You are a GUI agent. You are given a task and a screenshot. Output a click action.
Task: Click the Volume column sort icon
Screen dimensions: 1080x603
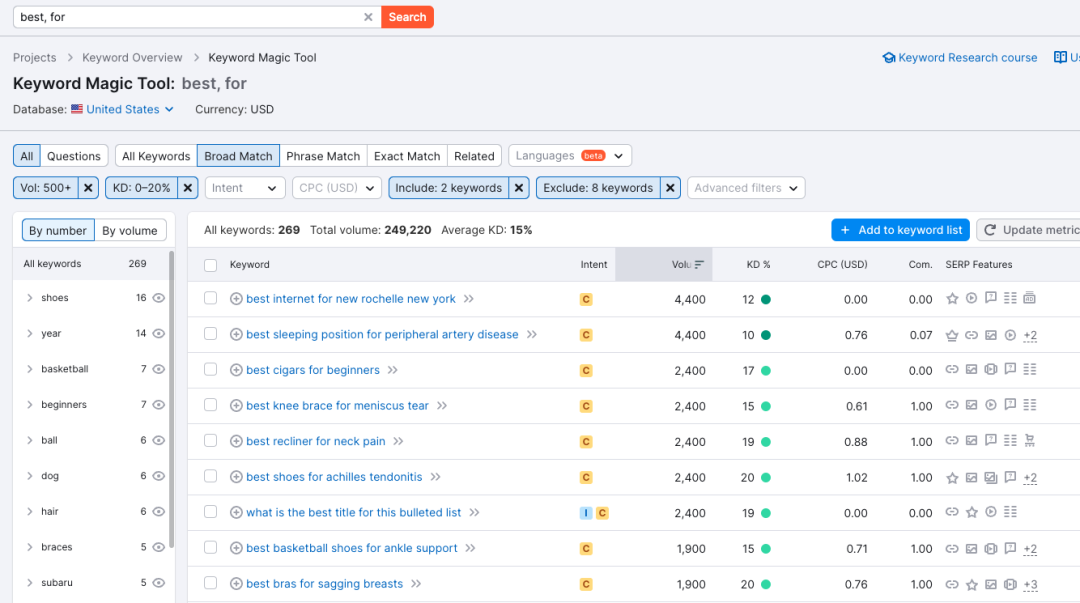click(x=699, y=265)
